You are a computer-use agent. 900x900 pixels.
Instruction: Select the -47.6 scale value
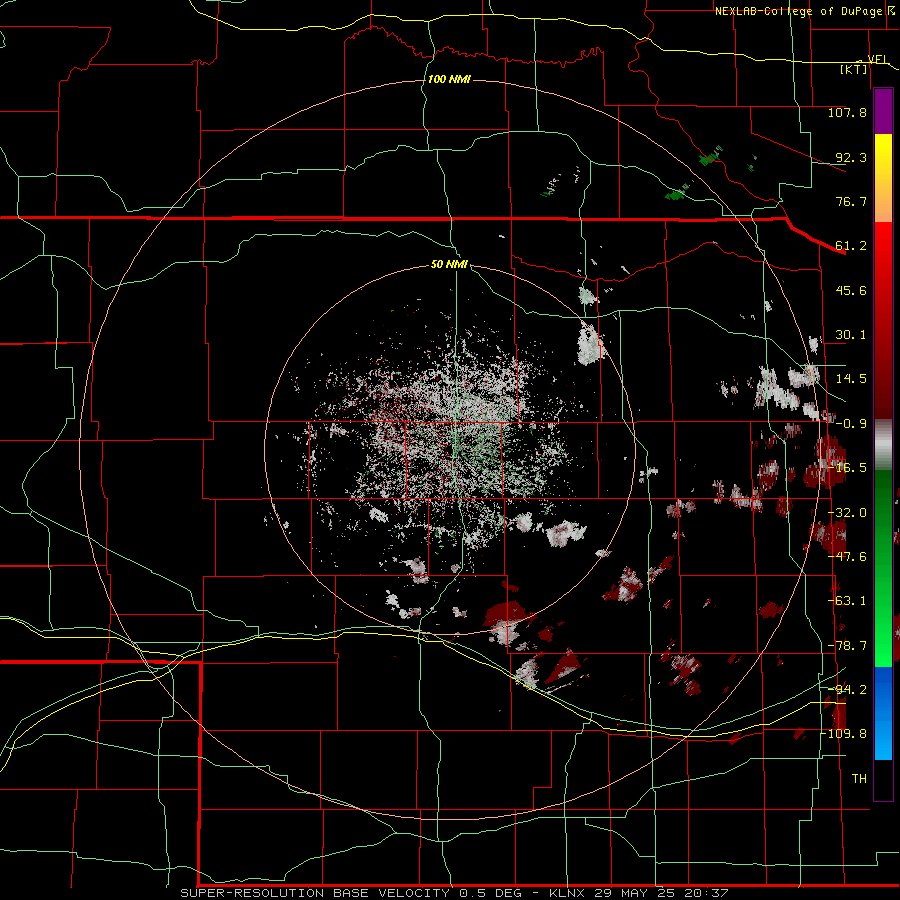[847, 557]
